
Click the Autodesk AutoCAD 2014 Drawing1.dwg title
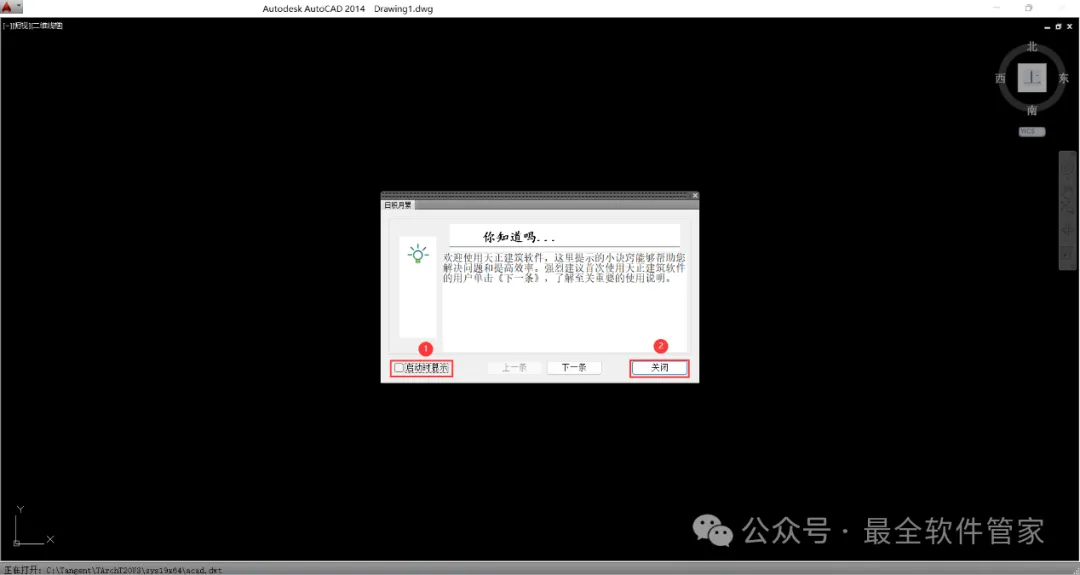(x=347, y=9)
